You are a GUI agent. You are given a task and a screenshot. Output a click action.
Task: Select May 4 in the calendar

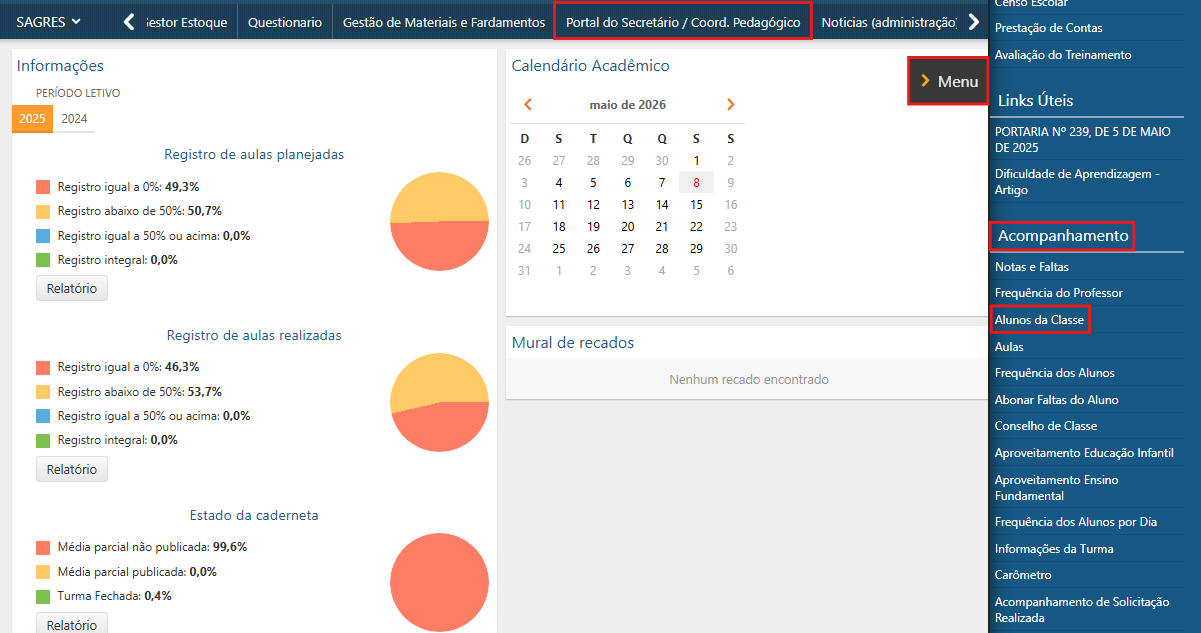(559, 182)
